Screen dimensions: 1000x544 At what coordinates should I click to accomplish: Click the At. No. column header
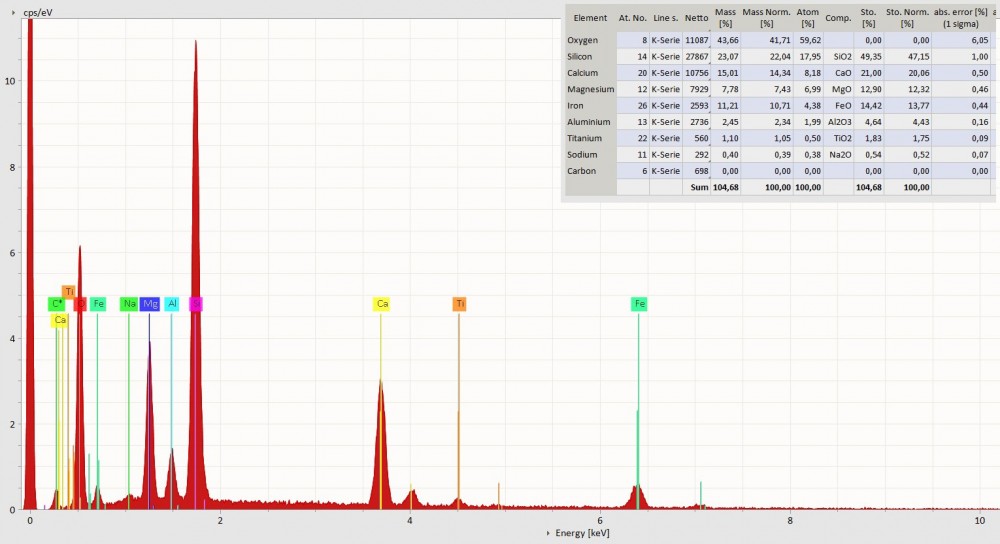[632, 18]
